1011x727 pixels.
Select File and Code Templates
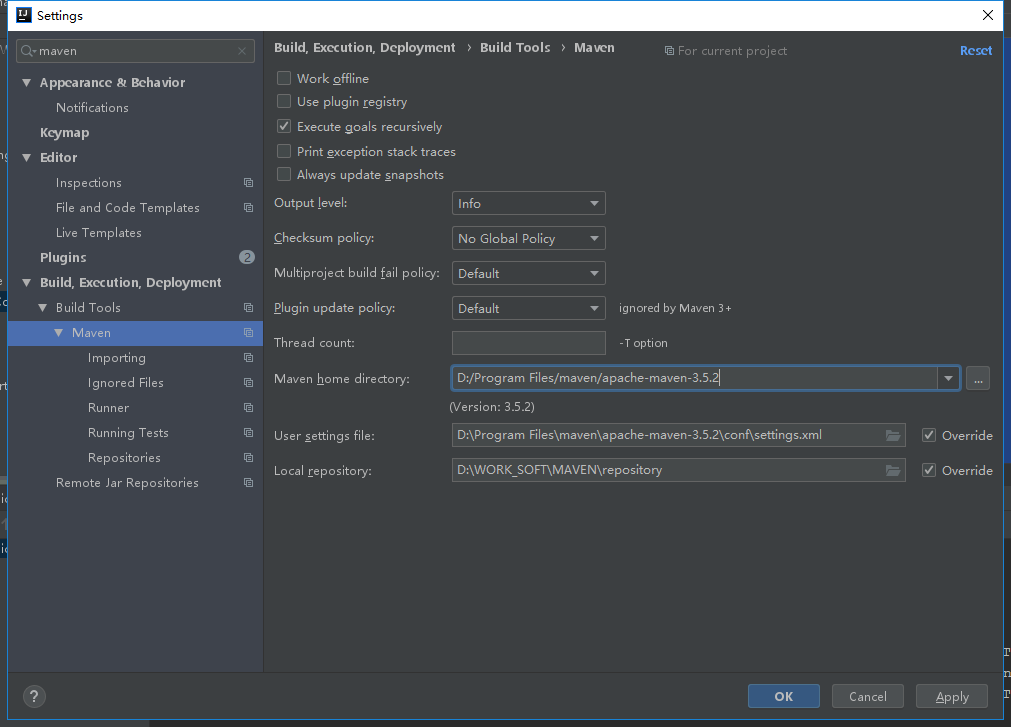(128, 208)
